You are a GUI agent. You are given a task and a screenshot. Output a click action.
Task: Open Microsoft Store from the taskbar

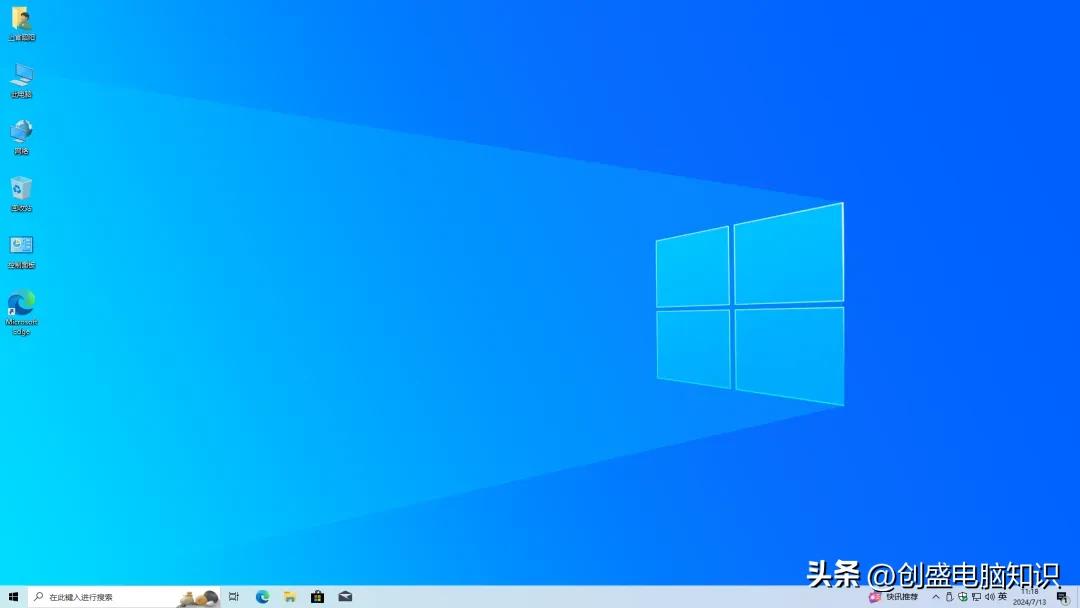tap(316, 597)
